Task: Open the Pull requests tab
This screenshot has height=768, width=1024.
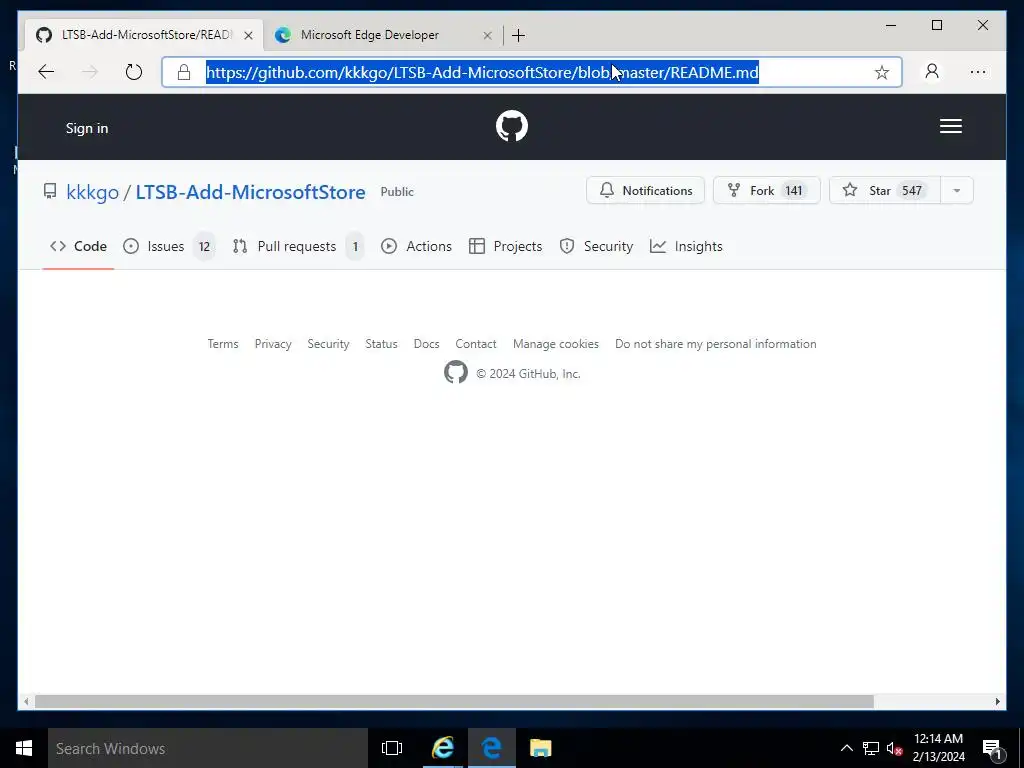Action: point(298,246)
